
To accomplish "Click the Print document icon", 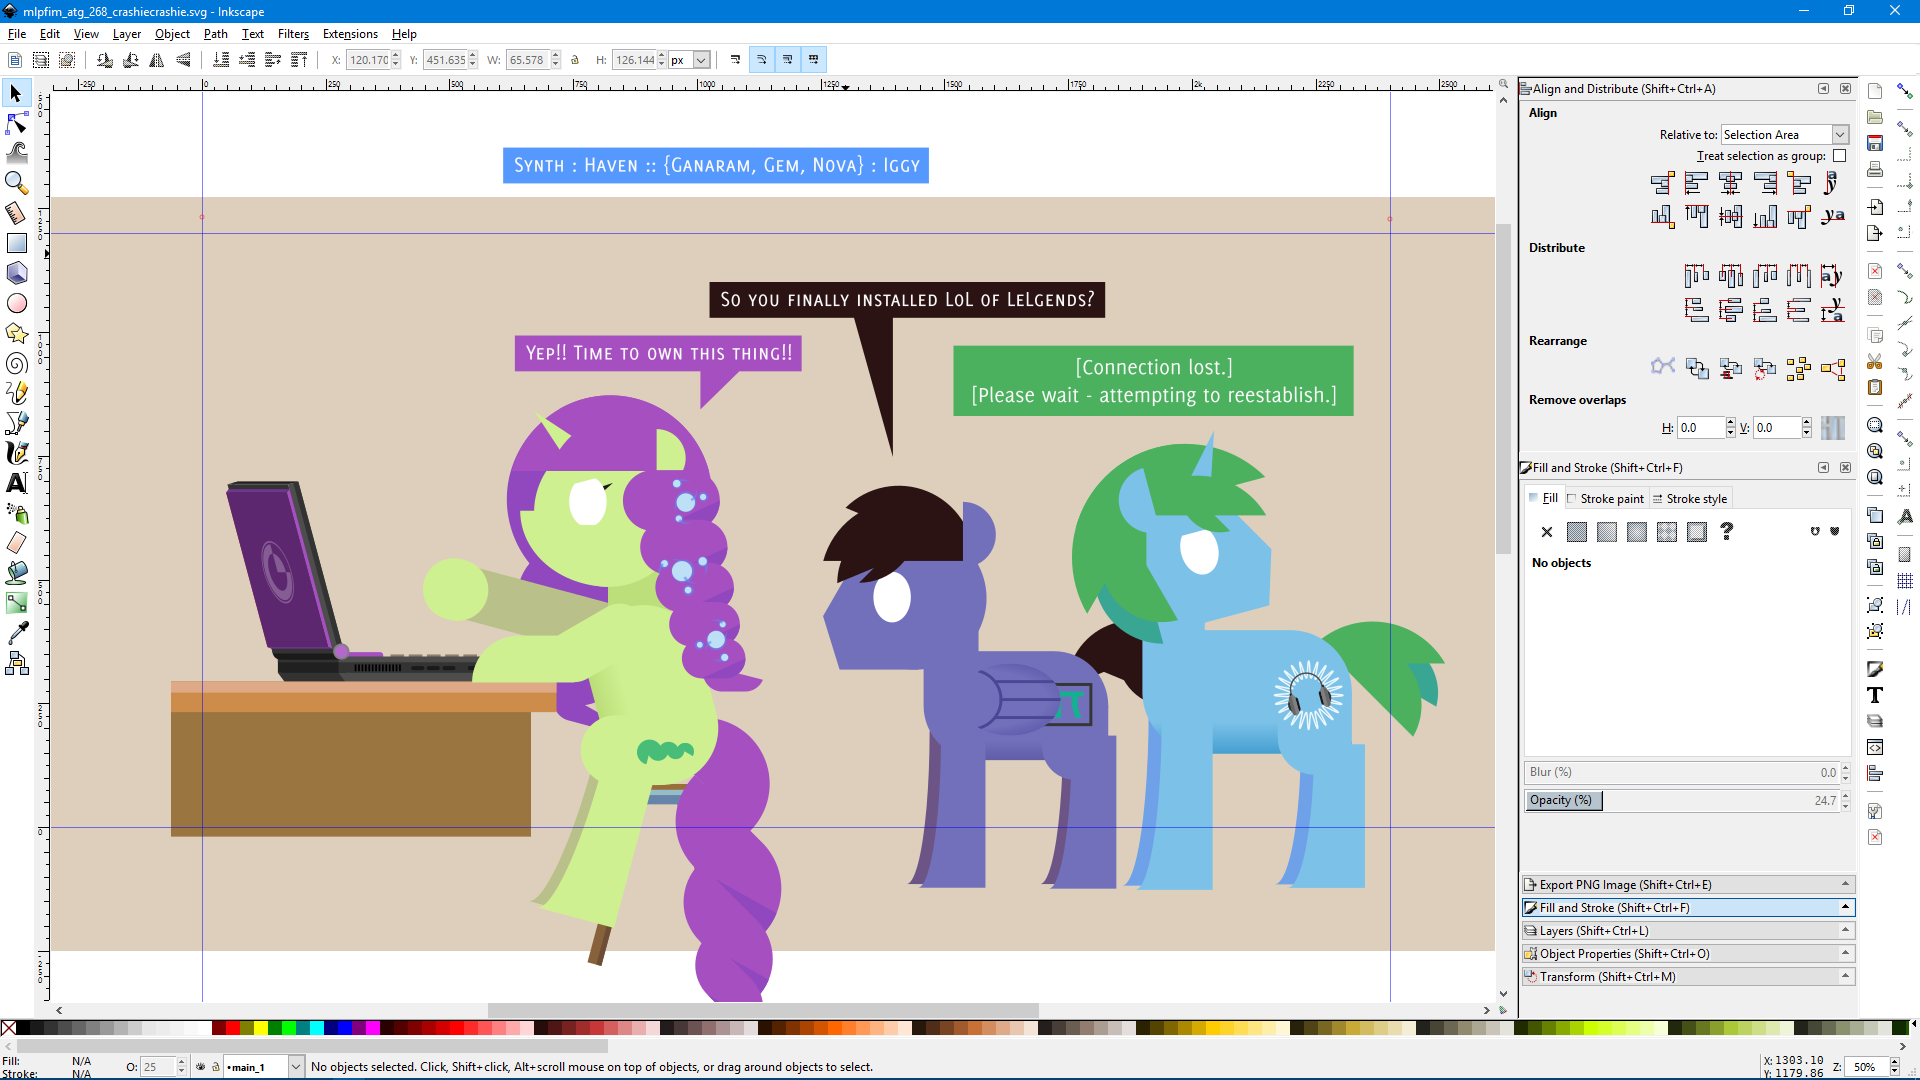I will tap(1875, 169).
